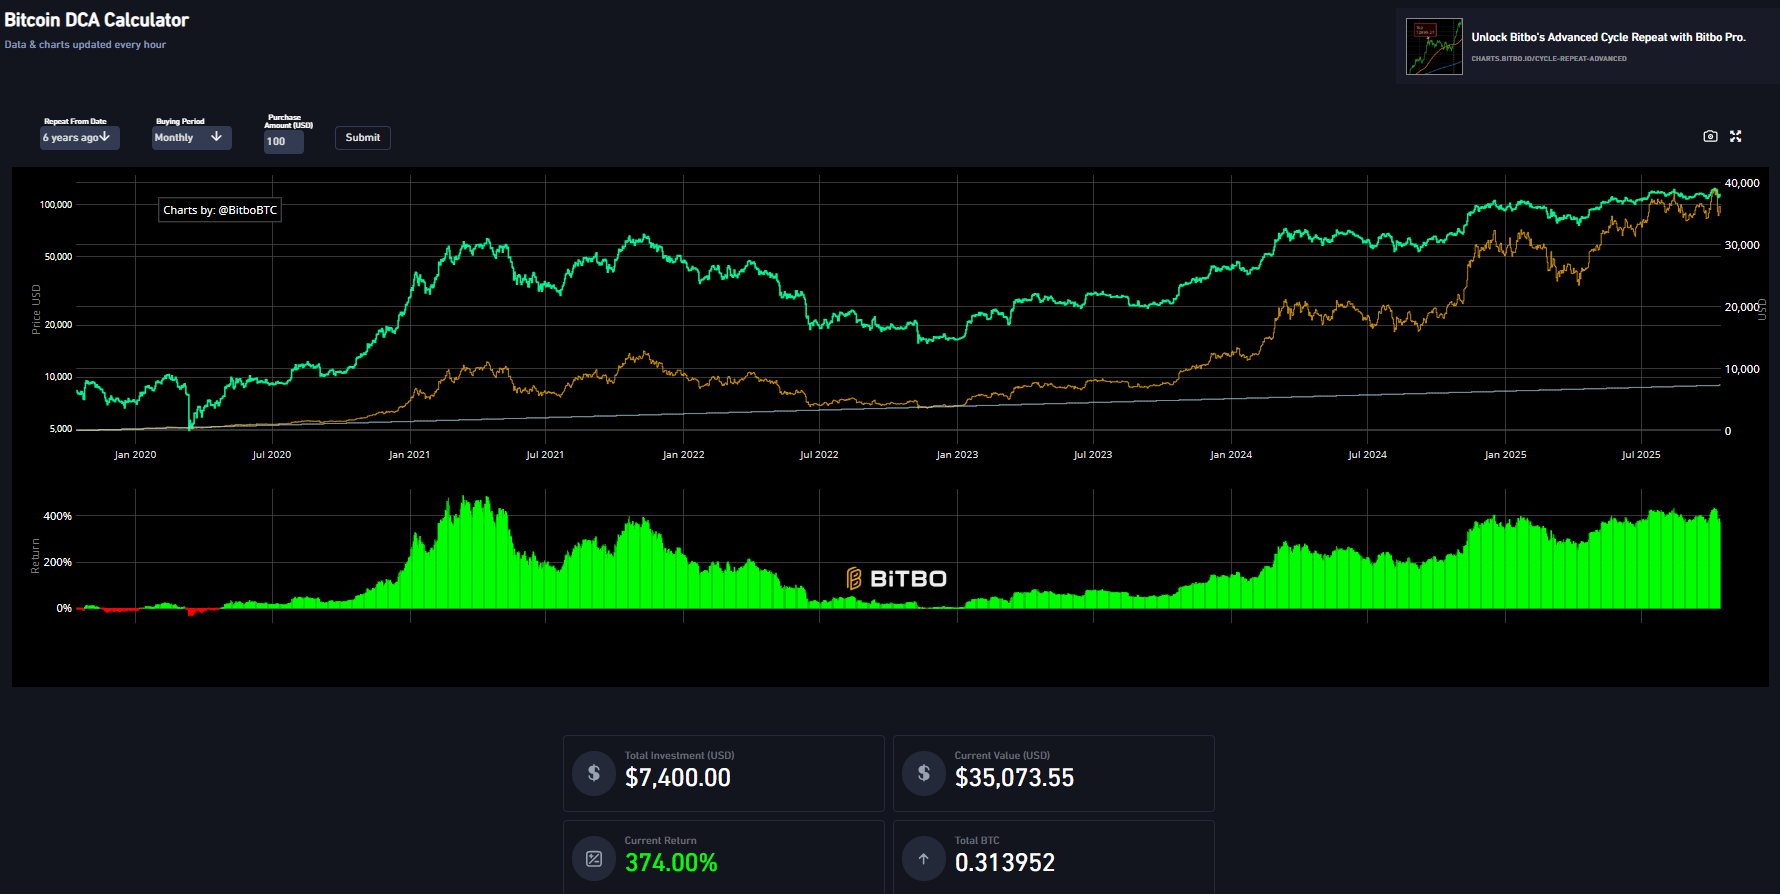Viewport: 1780px width, 894px height.
Task: Click the dollar icon beside Total Investment
Action: pyautogui.click(x=594, y=773)
